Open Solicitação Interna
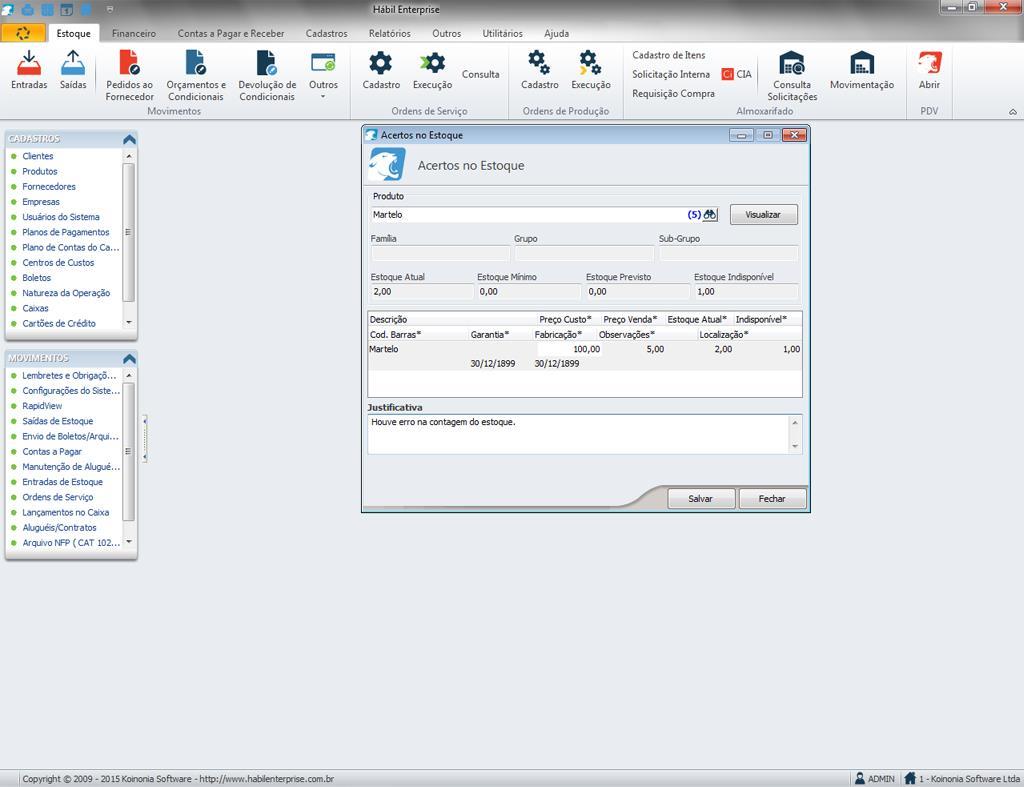Screen dimensions: 1024x787 (x=671, y=74)
